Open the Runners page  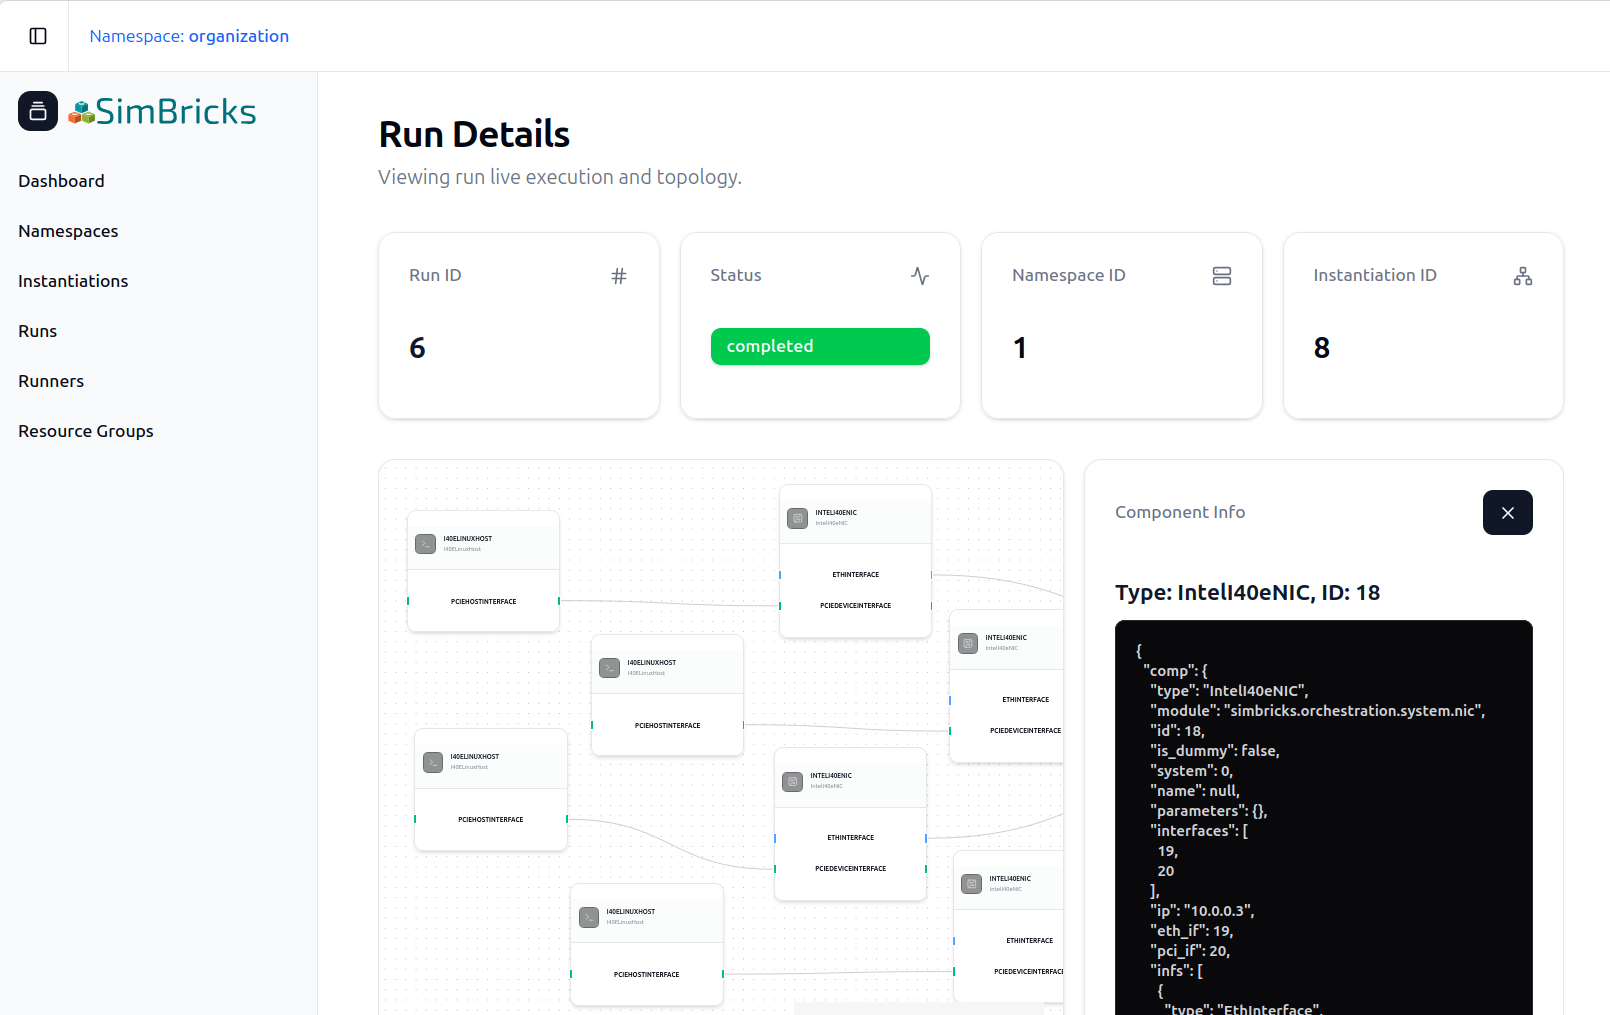tap(51, 381)
